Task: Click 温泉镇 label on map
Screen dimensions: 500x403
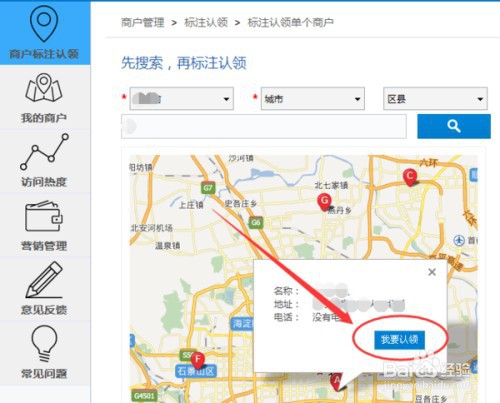Action: coord(167,246)
